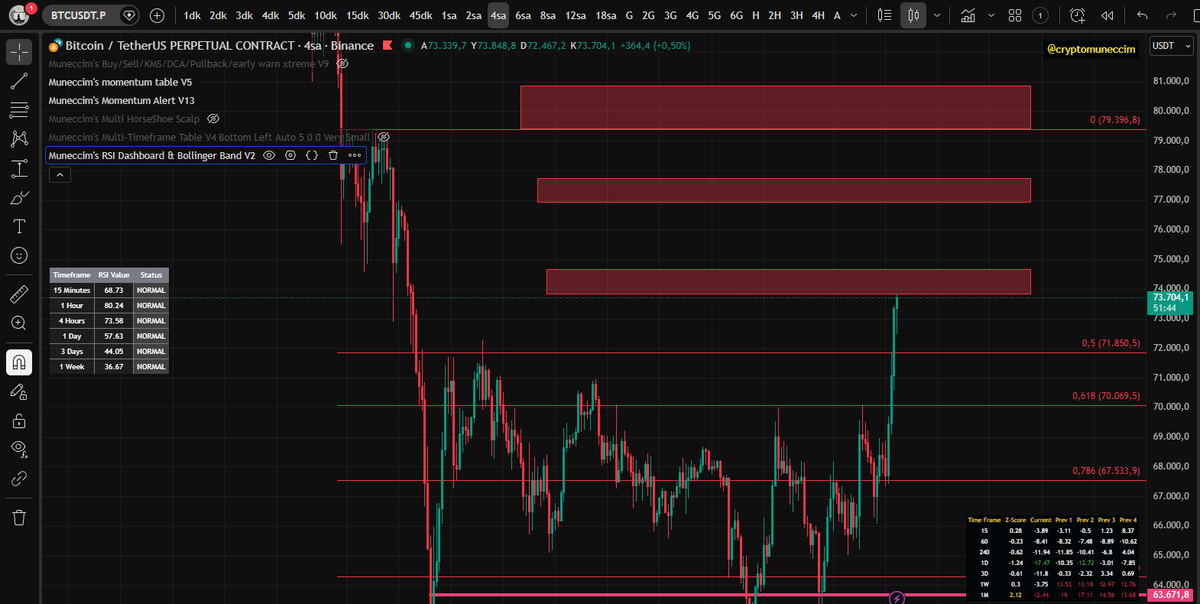Viewport: 1200px width, 604px height.
Task: Switch to the G daily timeframe
Action: coord(628,16)
